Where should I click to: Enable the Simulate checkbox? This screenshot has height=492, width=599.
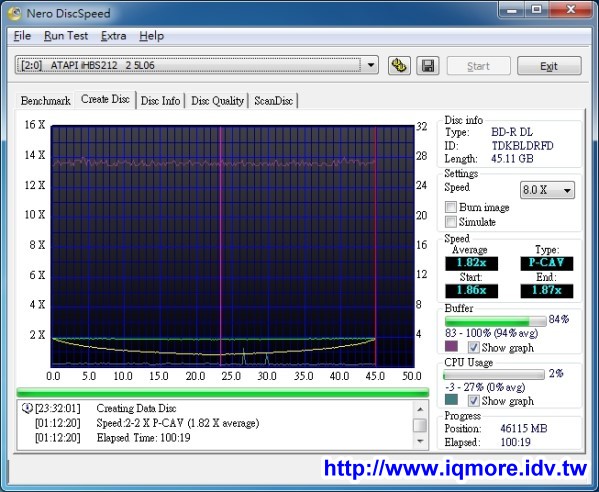point(451,222)
